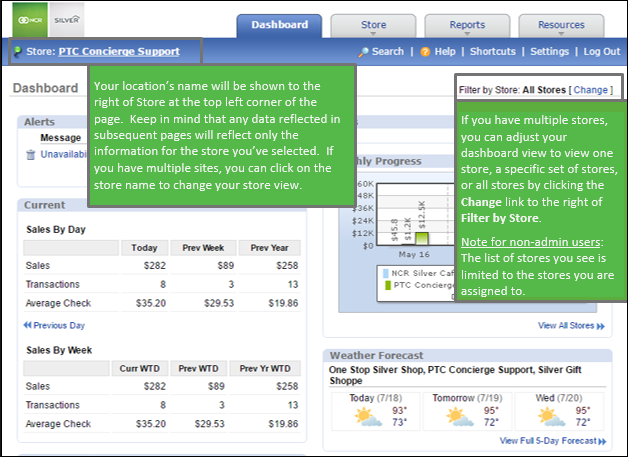Open the Resources tab
Screen dimensions: 628x457
pyautogui.click(x=561, y=25)
